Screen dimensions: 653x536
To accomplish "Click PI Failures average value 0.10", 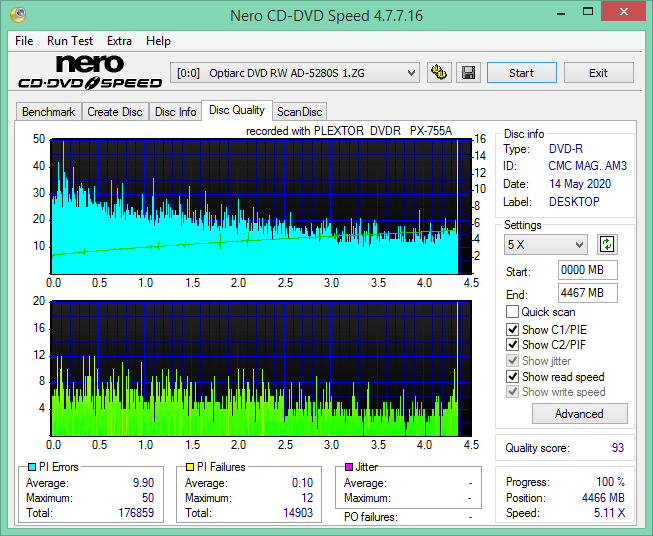I will tap(302, 483).
